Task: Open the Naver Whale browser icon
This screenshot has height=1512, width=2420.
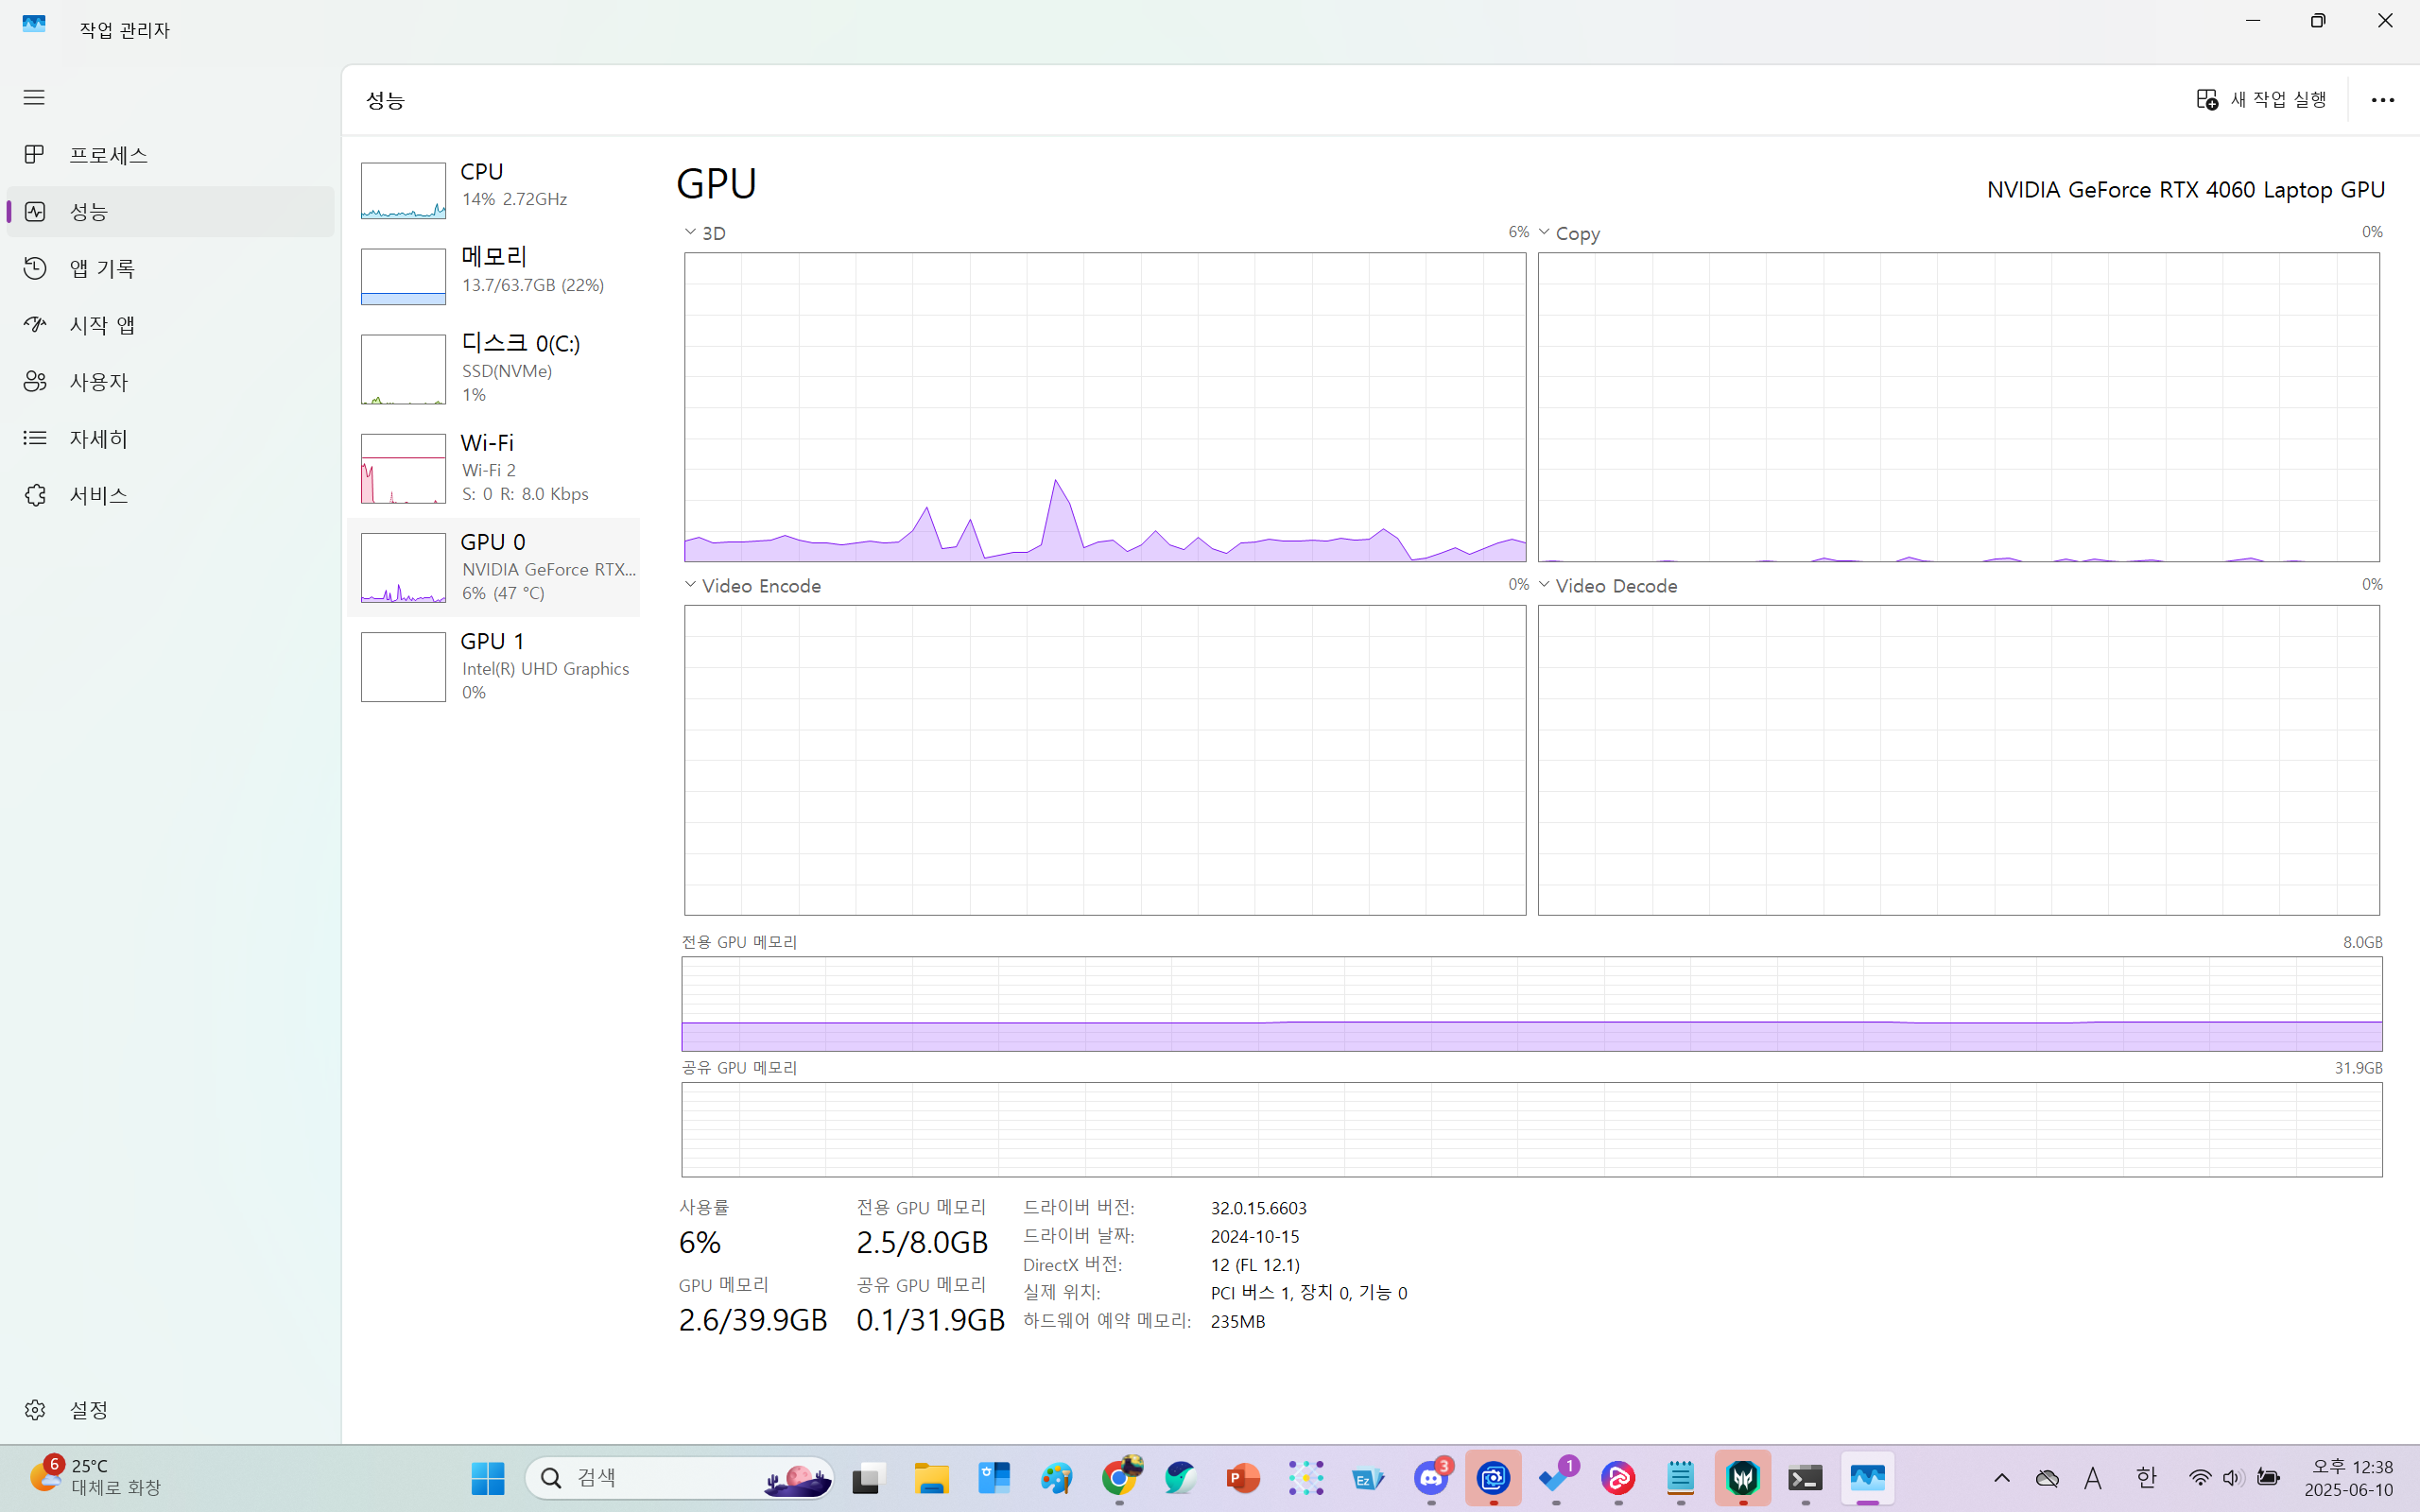Action: 1181,1478
